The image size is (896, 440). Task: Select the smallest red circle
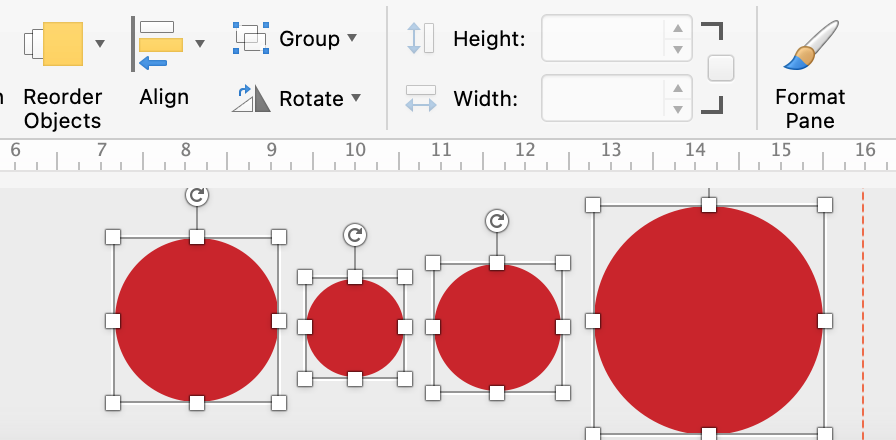tap(355, 327)
